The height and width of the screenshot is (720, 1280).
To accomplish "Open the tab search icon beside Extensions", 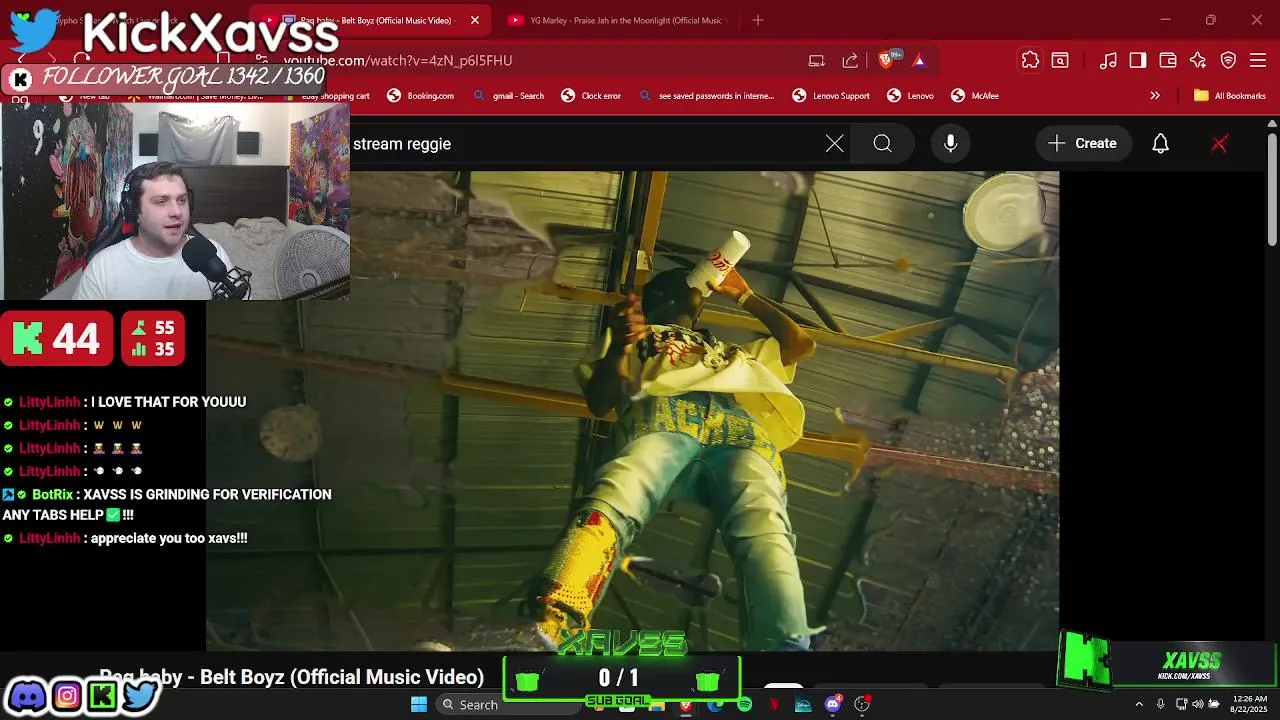I will click(1060, 61).
